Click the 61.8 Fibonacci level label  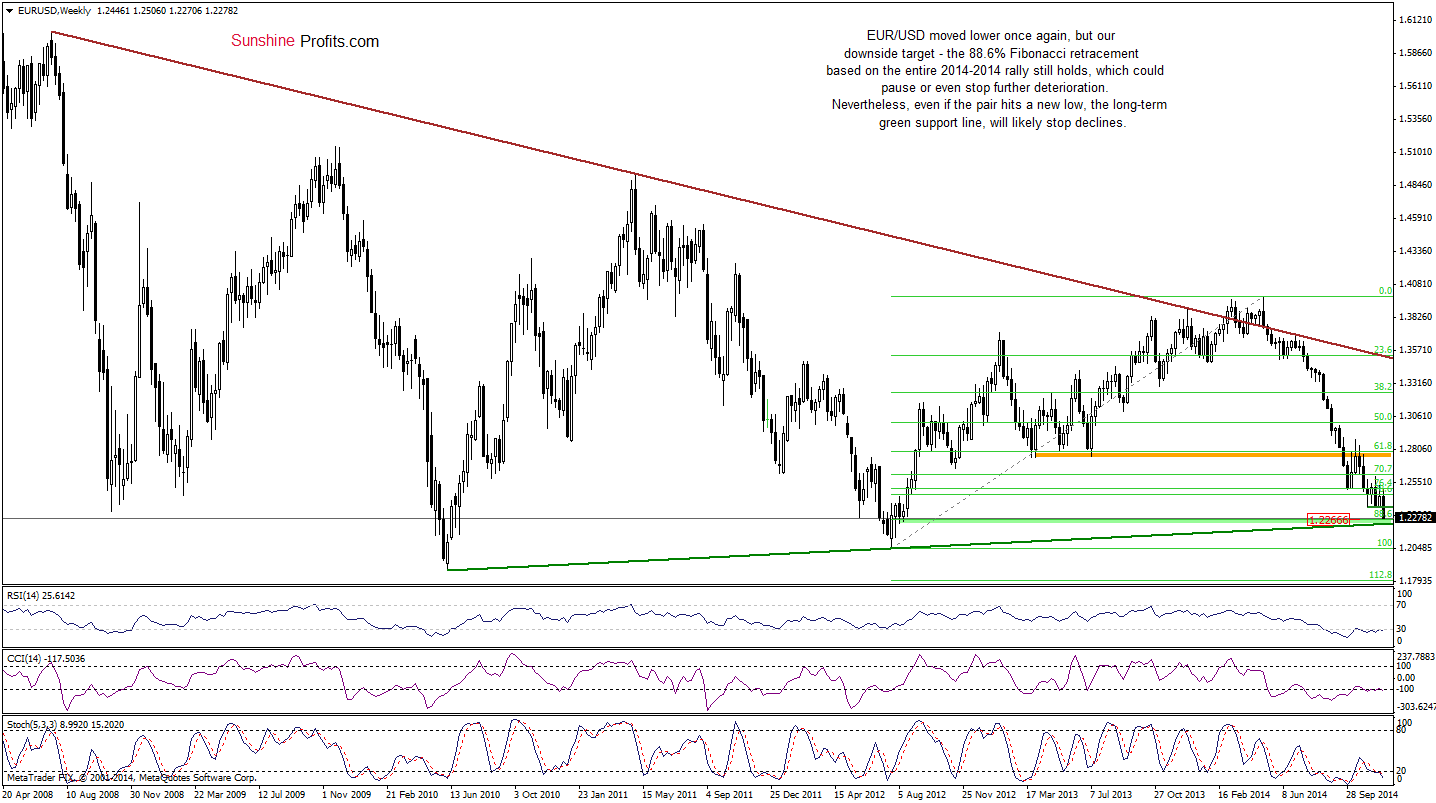(x=1383, y=446)
